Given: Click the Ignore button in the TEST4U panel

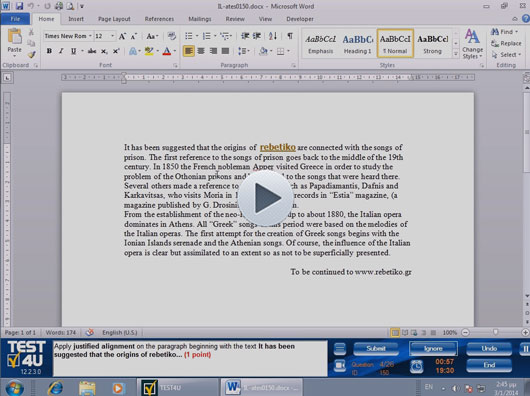Looking at the screenshot, I should 433,348.
